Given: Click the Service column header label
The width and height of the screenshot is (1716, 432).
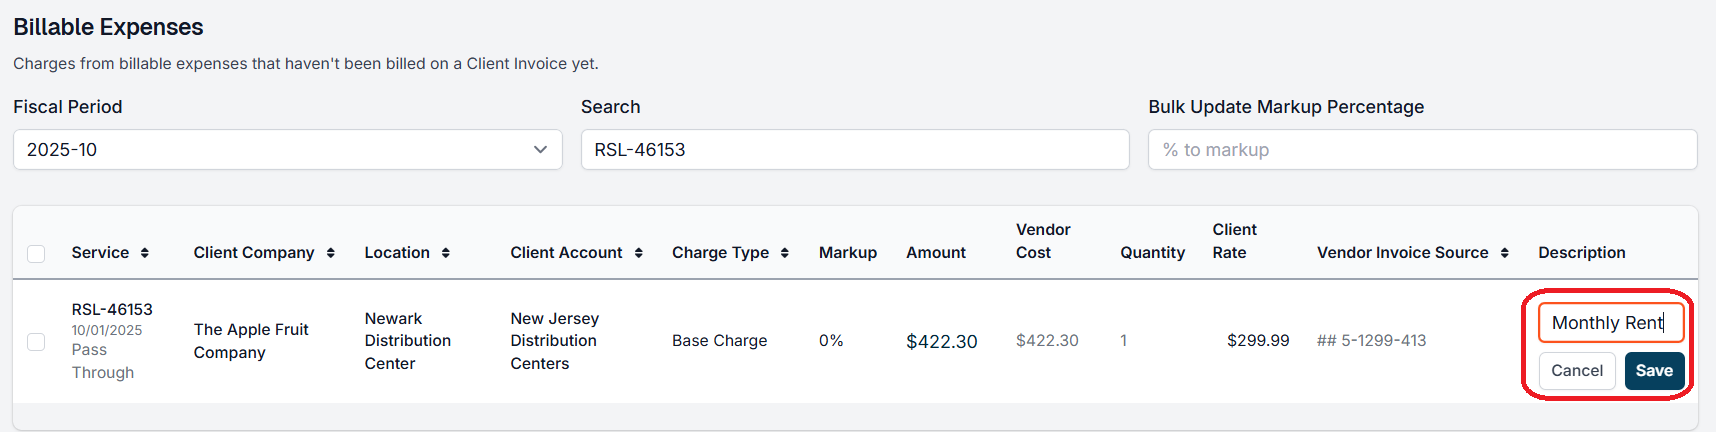Looking at the screenshot, I should 100,253.
